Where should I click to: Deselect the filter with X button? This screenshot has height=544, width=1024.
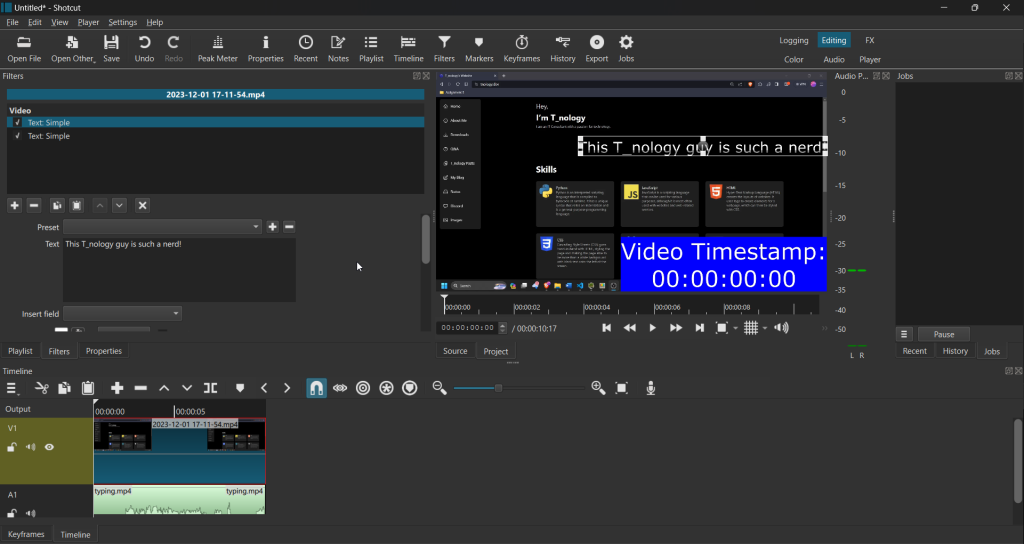coord(142,205)
